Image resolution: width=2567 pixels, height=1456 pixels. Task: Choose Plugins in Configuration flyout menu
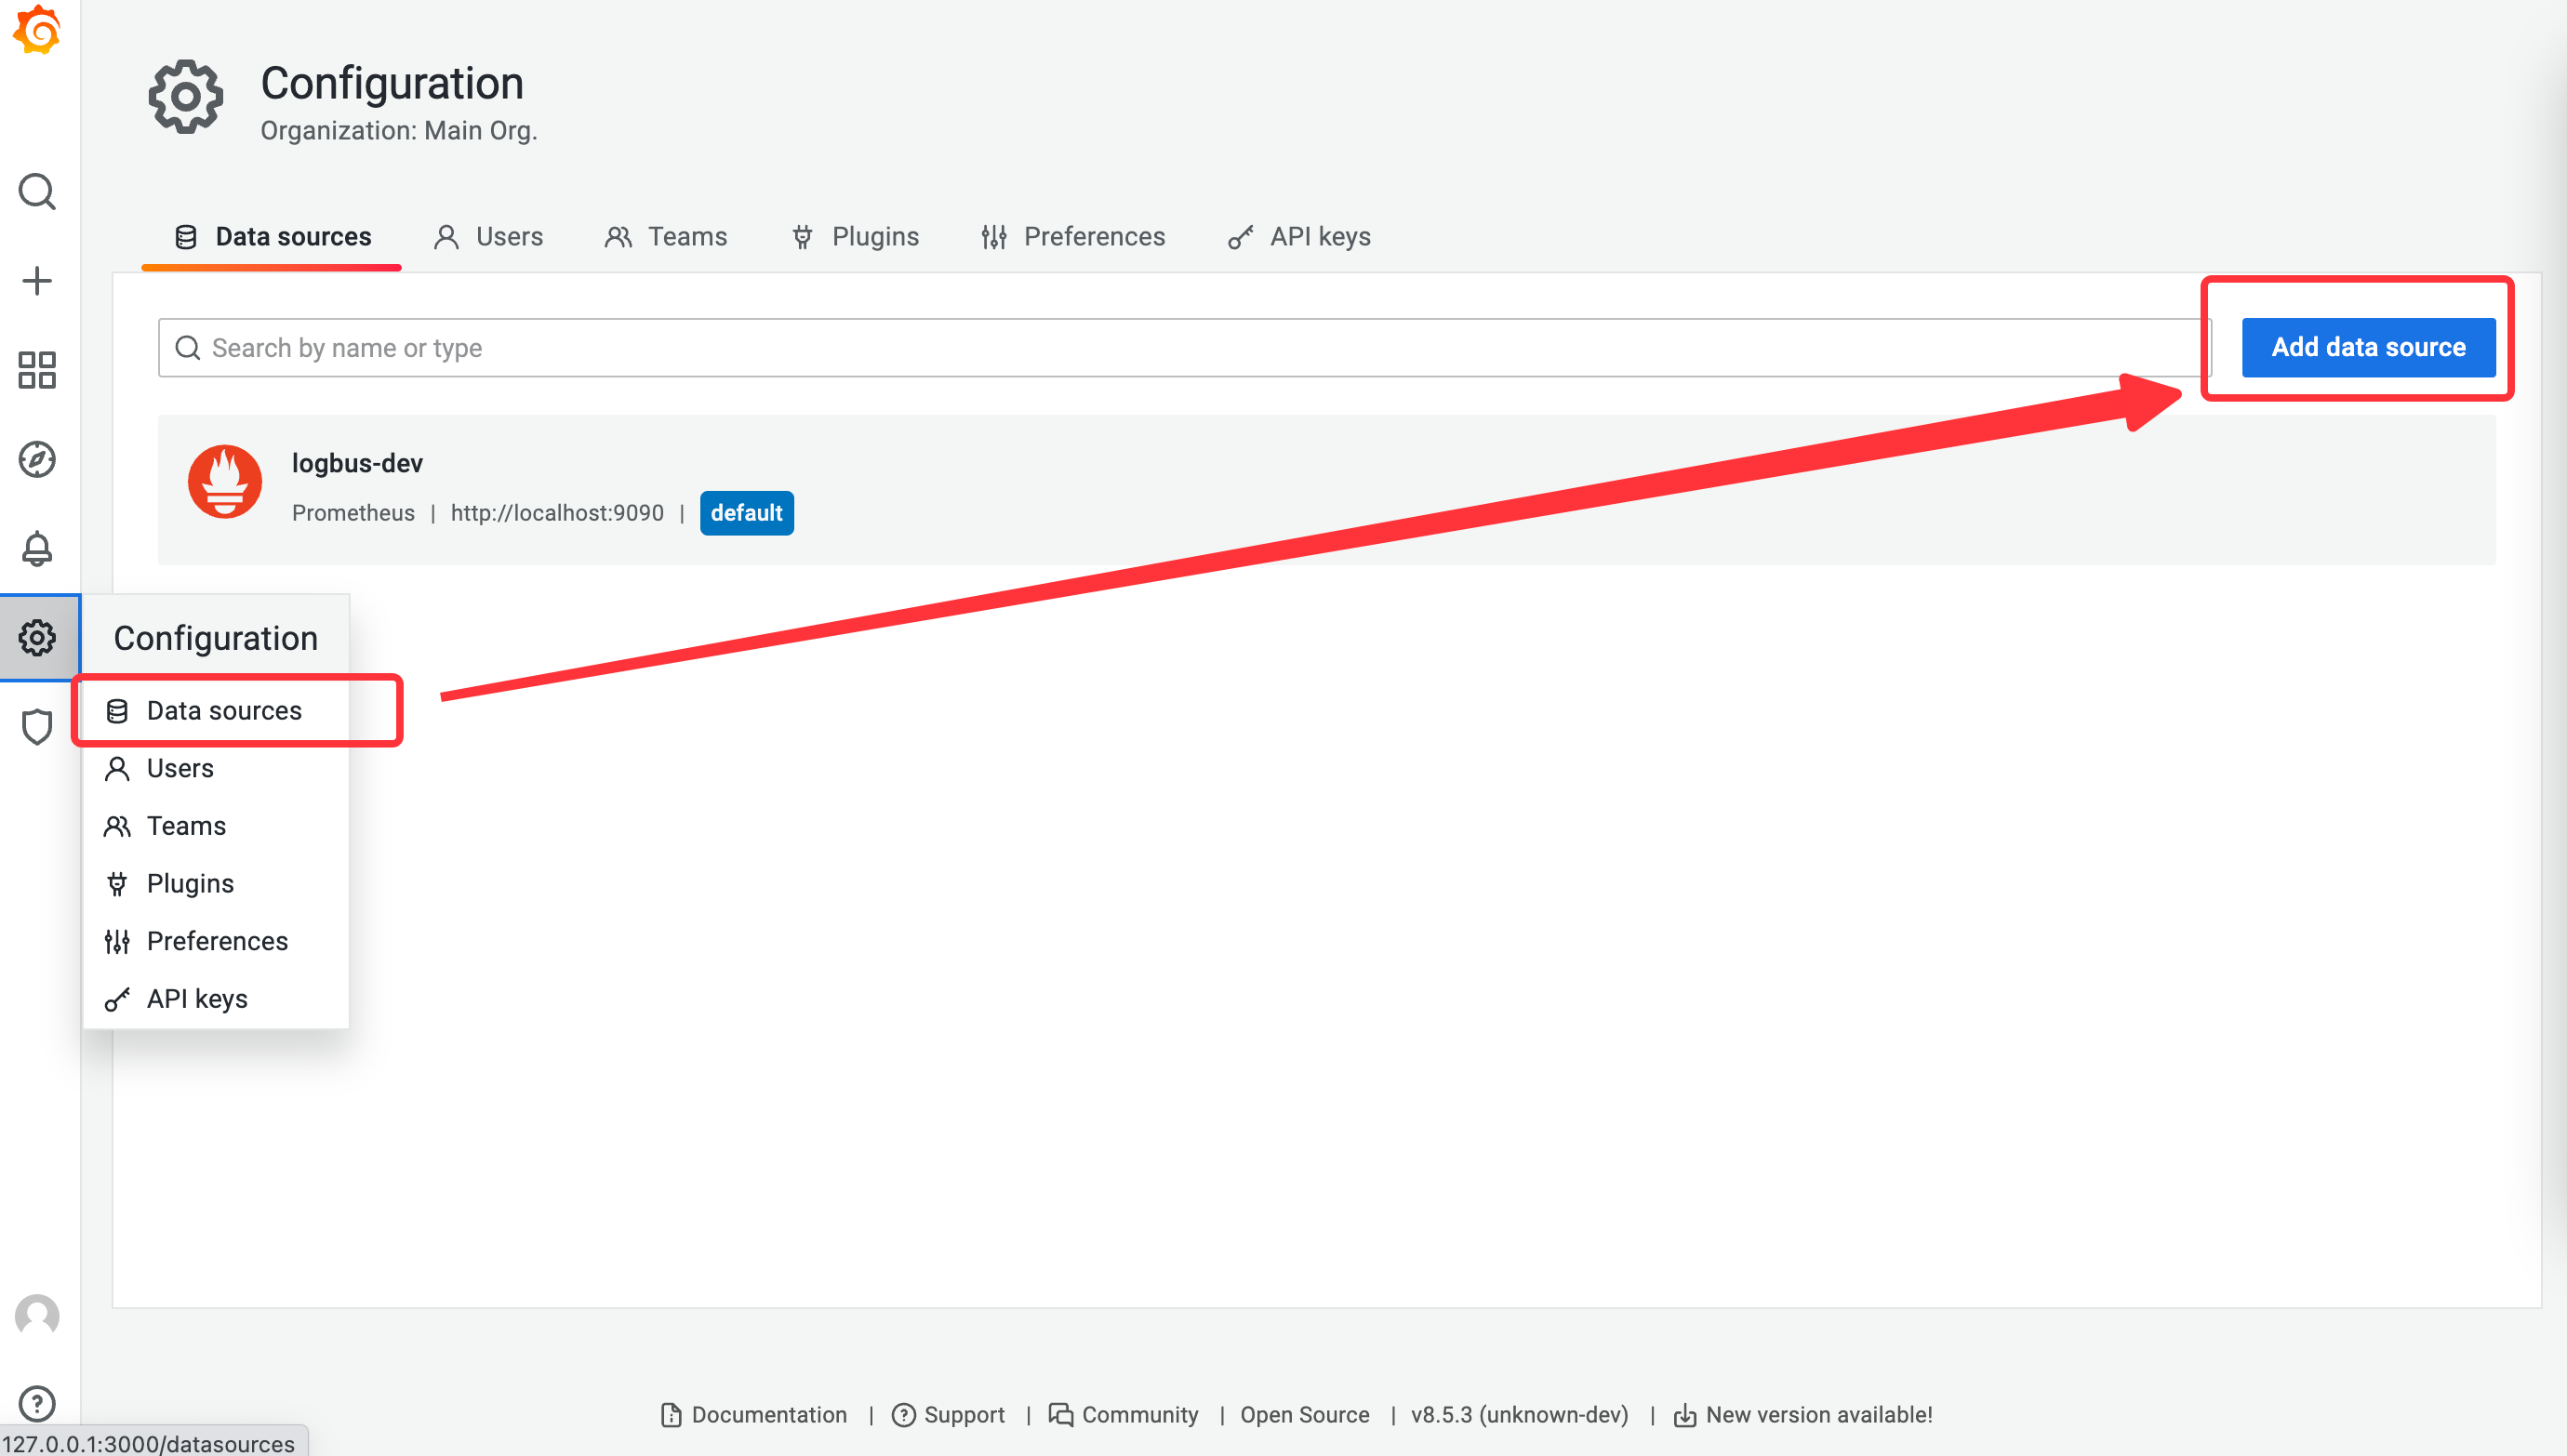tap(216, 883)
